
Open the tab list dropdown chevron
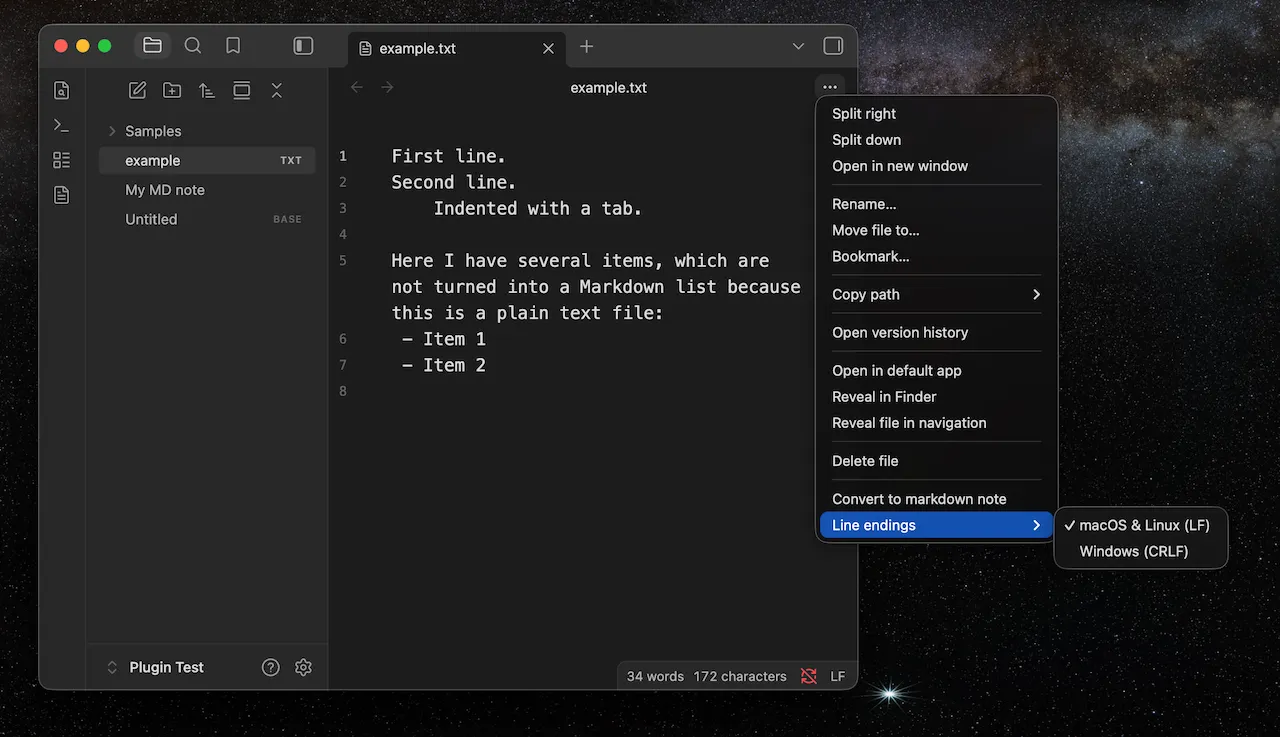pyautogui.click(x=798, y=46)
